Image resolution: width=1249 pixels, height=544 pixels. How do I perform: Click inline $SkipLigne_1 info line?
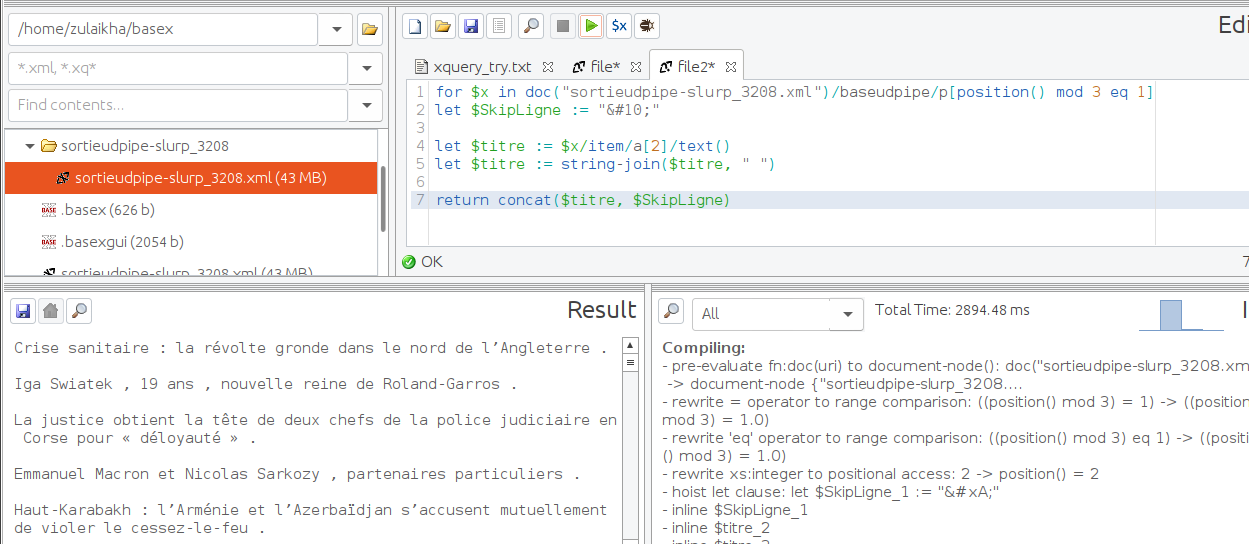coord(735,510)
